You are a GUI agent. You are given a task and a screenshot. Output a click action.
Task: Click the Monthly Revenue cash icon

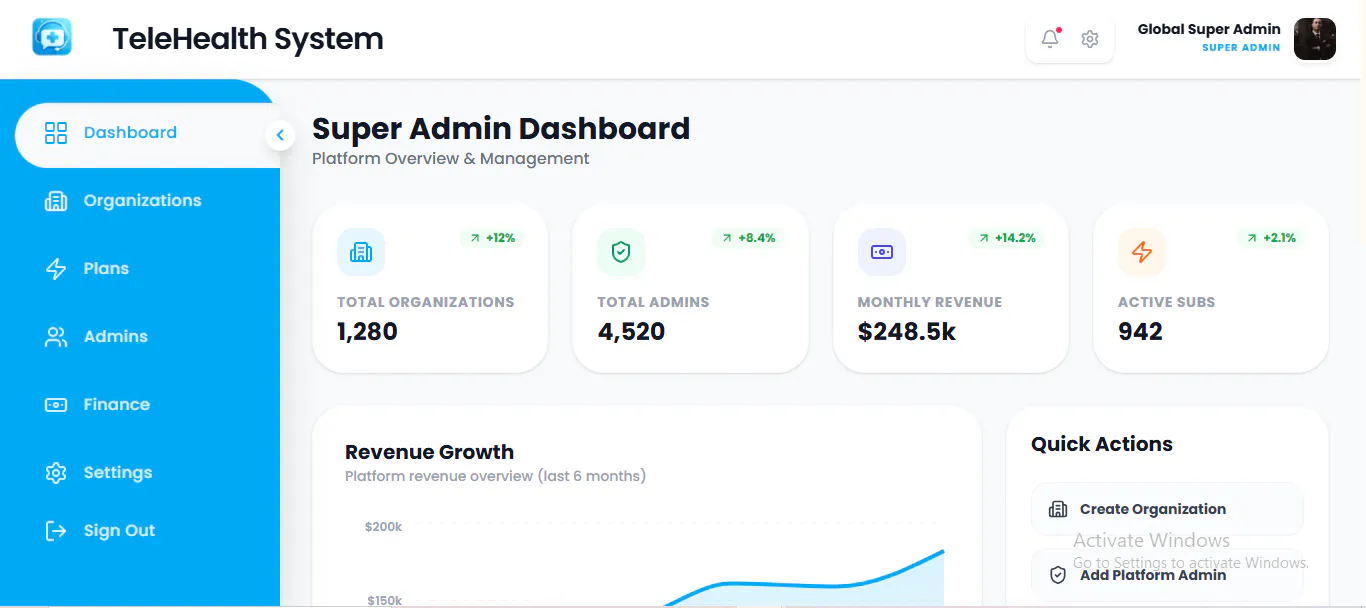point(882,252)
